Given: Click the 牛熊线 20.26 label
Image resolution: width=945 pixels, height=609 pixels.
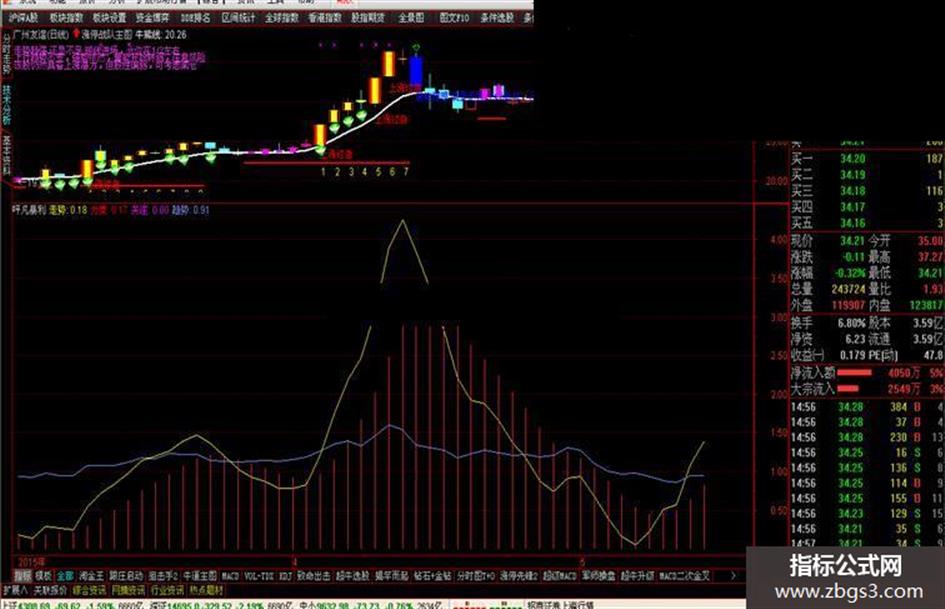Looking at the screenshot, I should click(161, 35).
